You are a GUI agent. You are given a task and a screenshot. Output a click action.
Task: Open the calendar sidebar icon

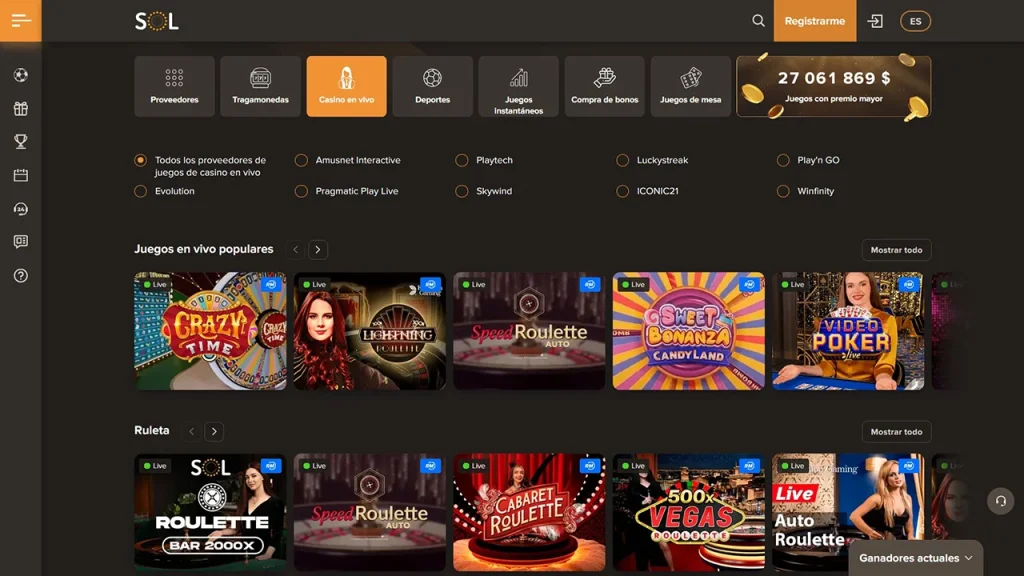tap(21, 175)
